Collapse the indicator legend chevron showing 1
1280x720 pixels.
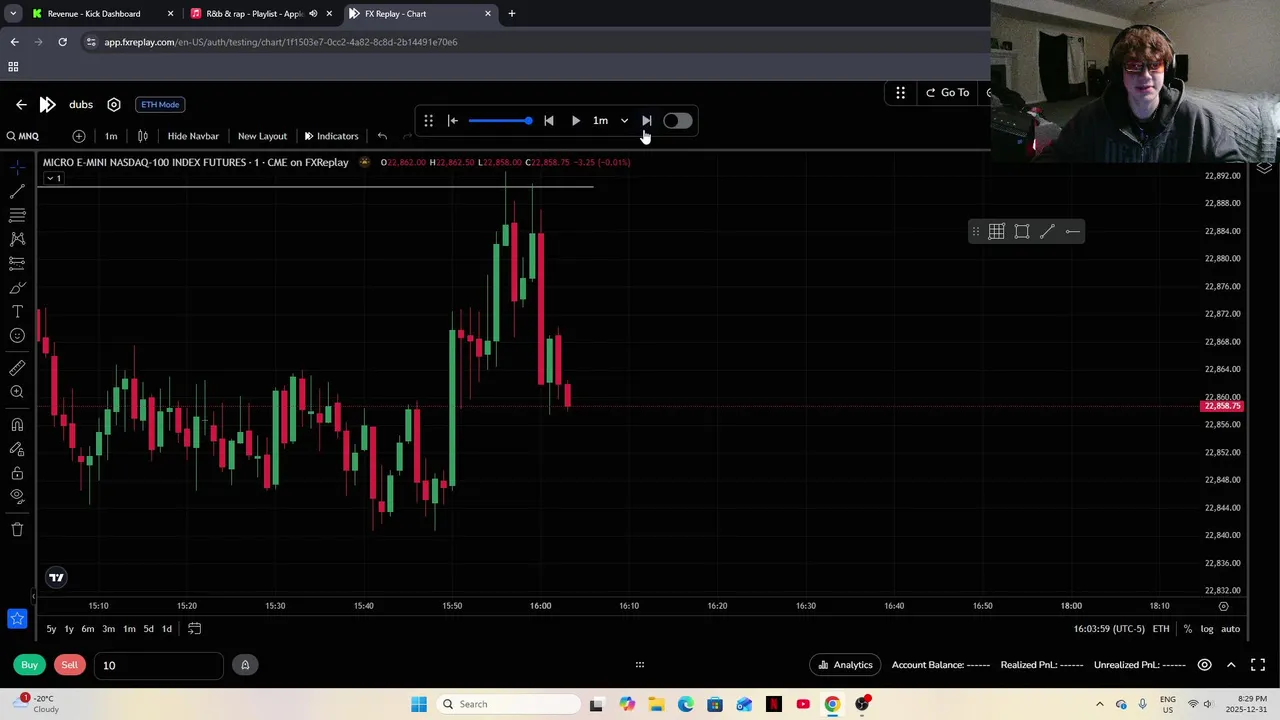[53, 178]
